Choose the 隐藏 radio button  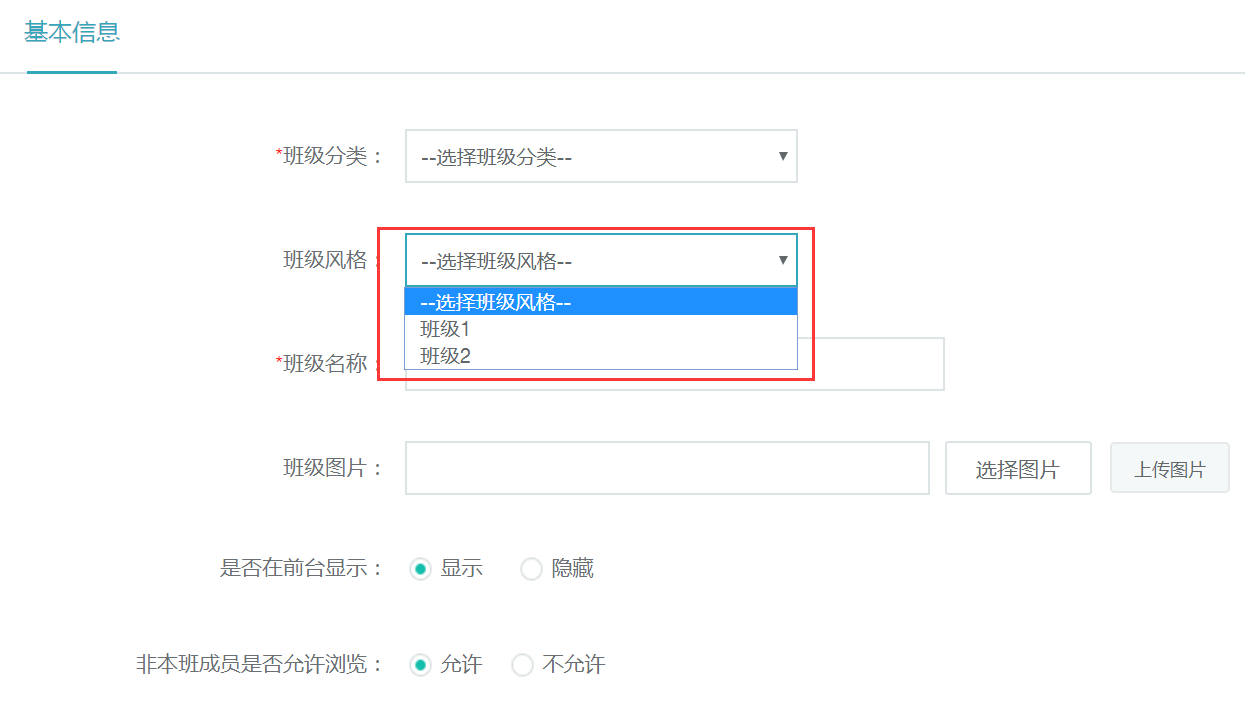tap(530, 568)
